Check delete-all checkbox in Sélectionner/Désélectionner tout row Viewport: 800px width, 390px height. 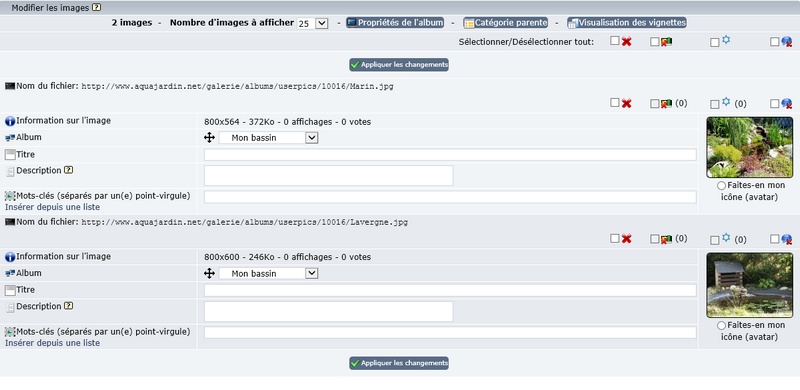point(615,41)
